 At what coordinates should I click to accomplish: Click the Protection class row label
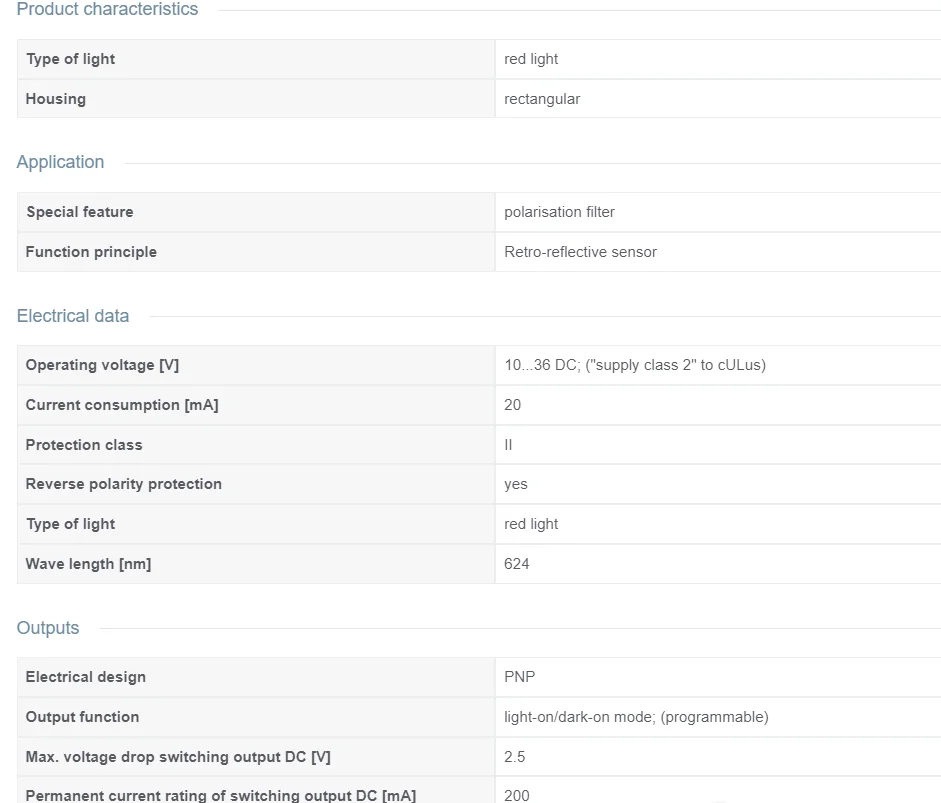(84, 445)
